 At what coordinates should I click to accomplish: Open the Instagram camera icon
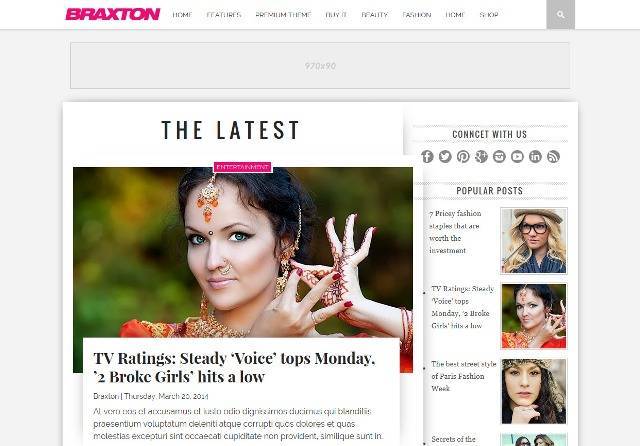tap(499, 157)
